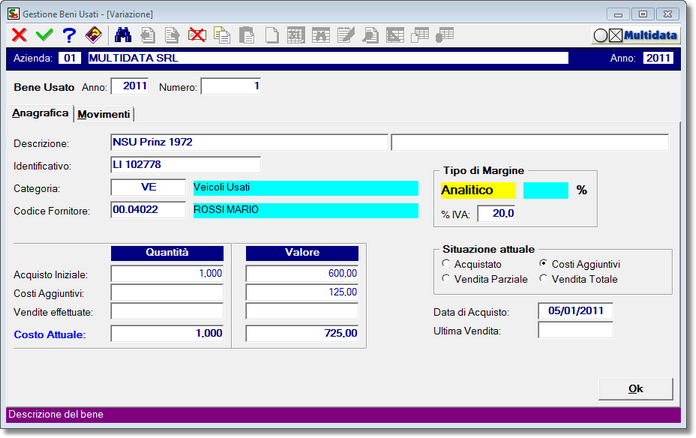Screen dimensions: 696x438
Task: Click the calendar toolbar icon
Action: 320,35
